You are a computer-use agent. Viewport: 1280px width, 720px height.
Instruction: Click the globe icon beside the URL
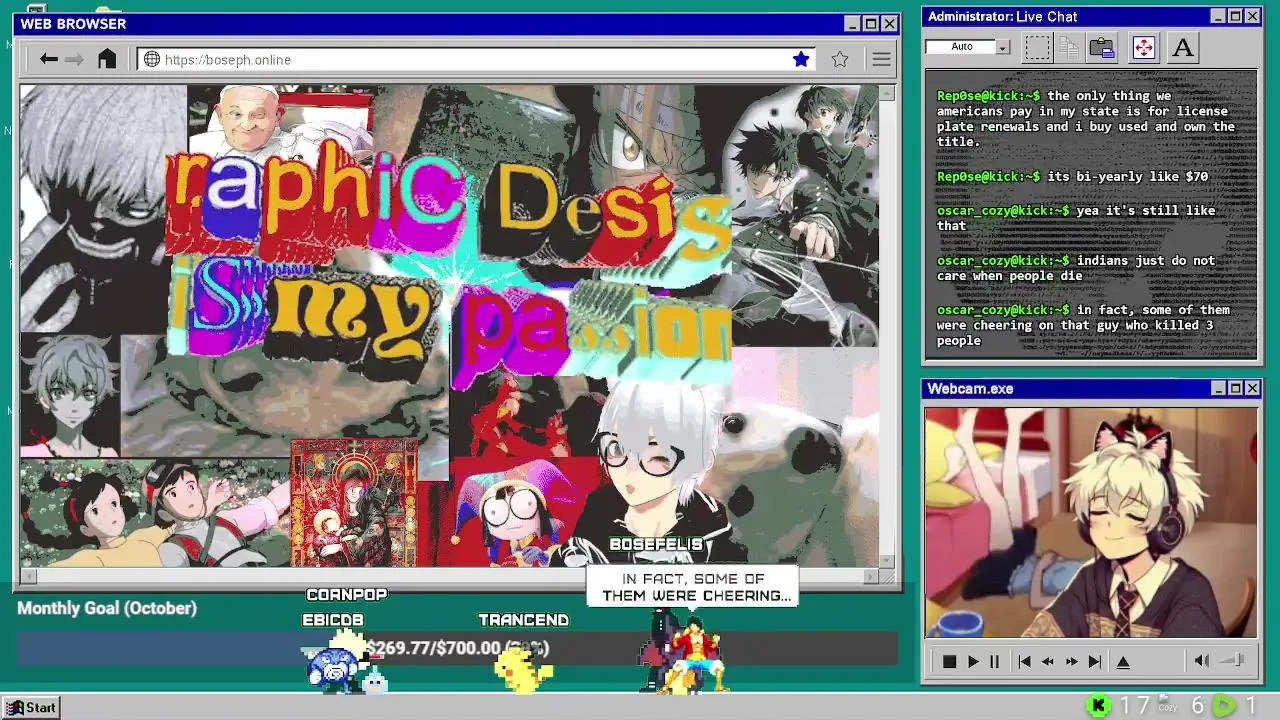click(x=152, y=59)
